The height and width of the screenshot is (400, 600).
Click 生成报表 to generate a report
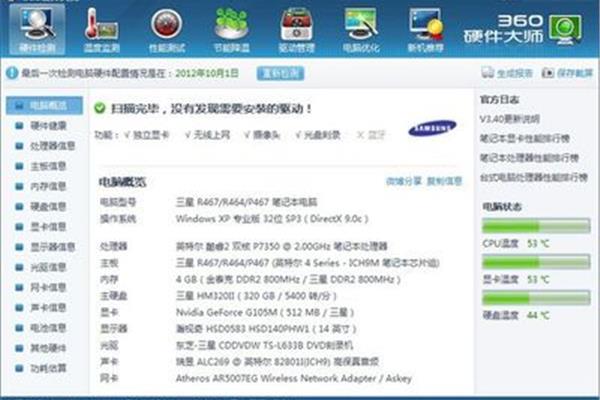tap(507, 73)
